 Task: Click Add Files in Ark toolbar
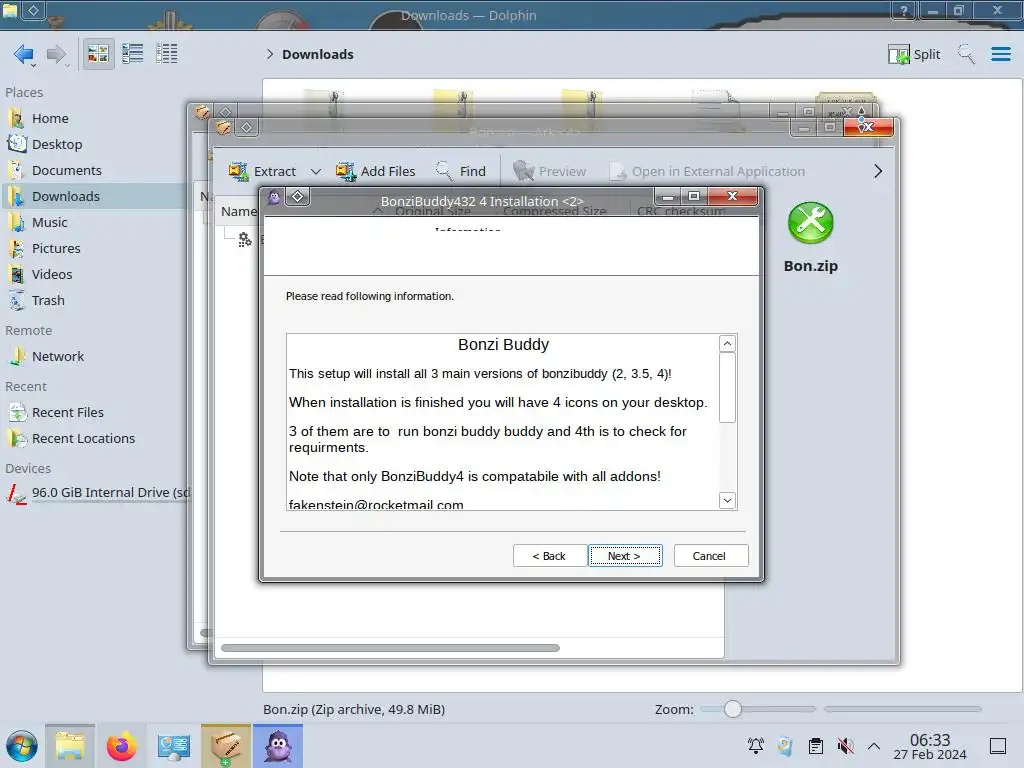[376, 171]
